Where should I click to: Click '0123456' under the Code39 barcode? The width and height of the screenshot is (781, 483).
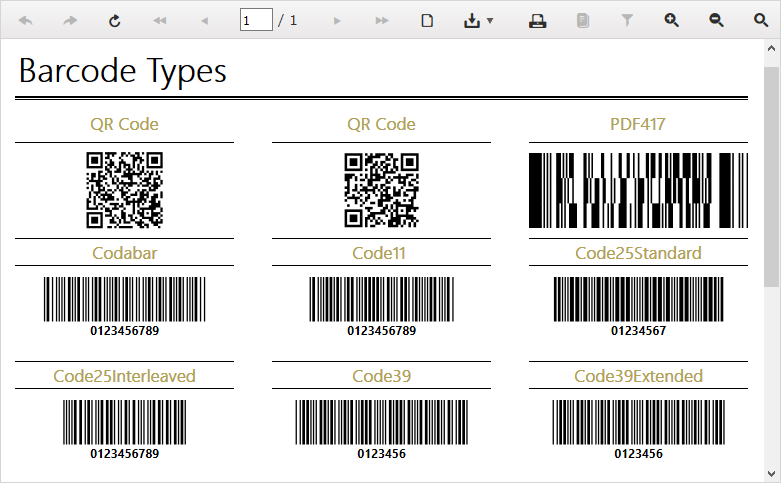[x=382, y=454]
